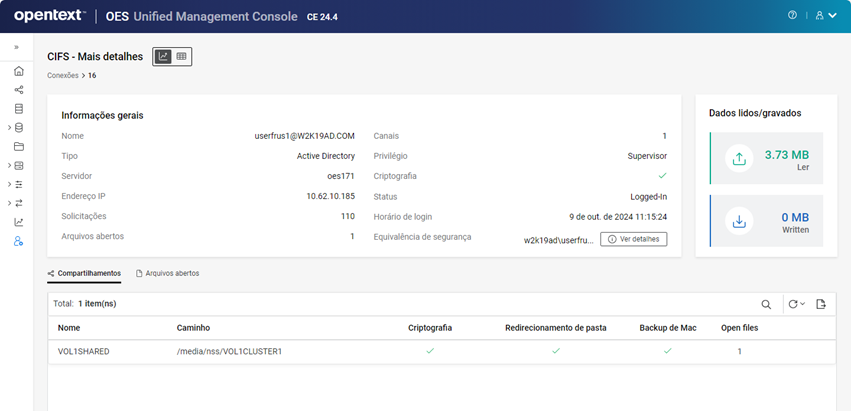851x411 pixels.
Task: Click the w2k19ad\userfru... security equivalence value
Action: pyautogui.click(x=559, y=239)
